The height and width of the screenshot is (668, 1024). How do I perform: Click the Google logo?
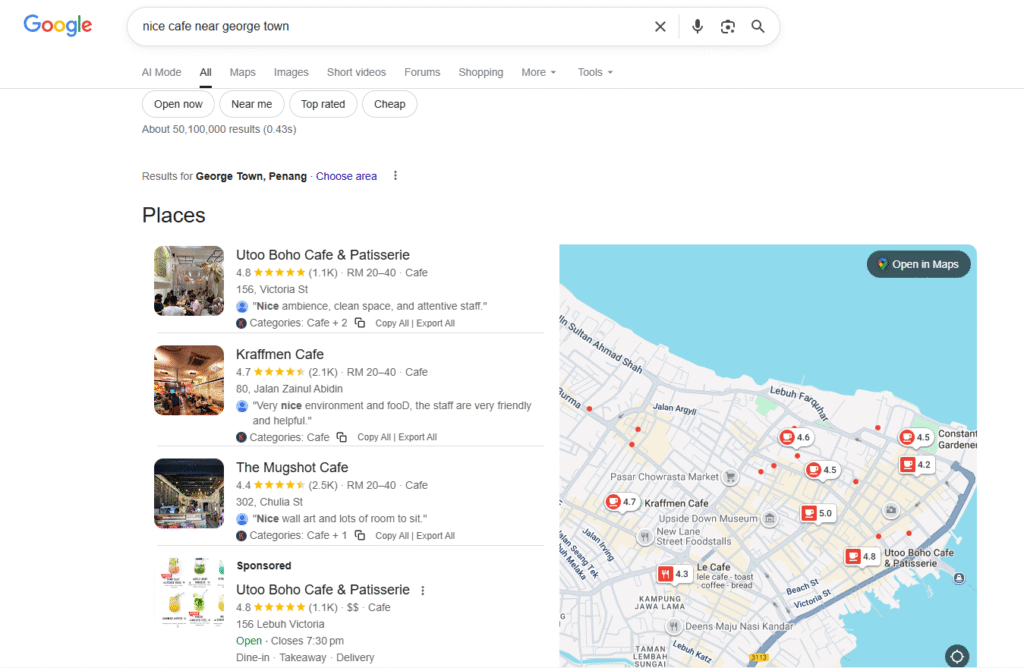[58, 26]
